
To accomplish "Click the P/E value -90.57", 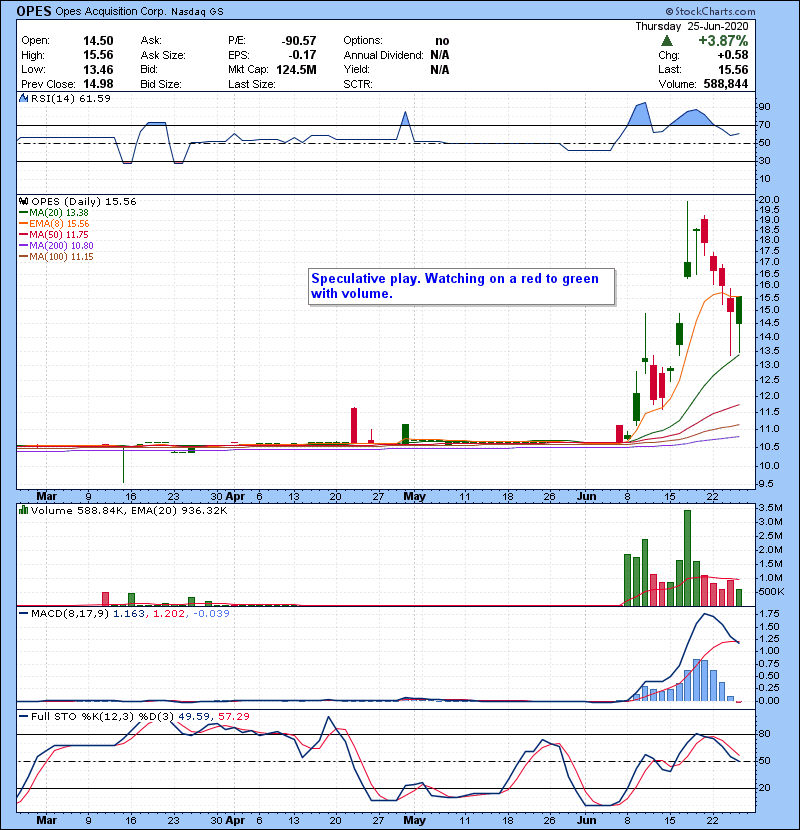I will point(299,41).
